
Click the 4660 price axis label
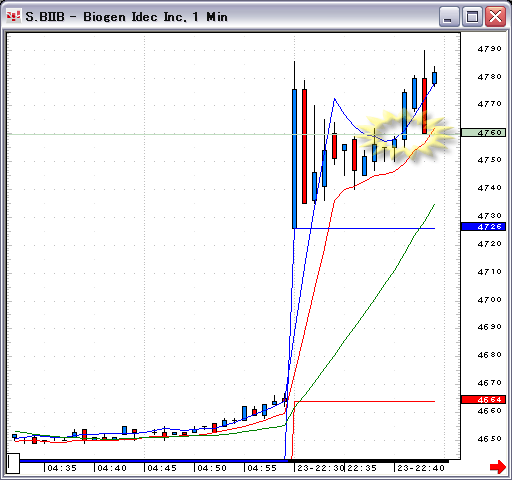[489, 411]
